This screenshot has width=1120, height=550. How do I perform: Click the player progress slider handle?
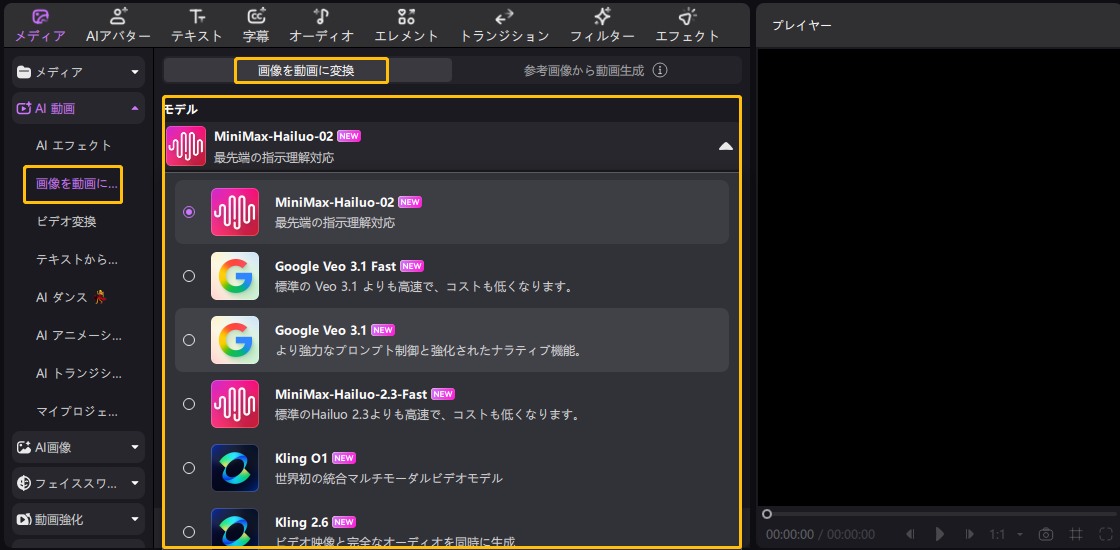pyautogui.click(x=766, y=514)
